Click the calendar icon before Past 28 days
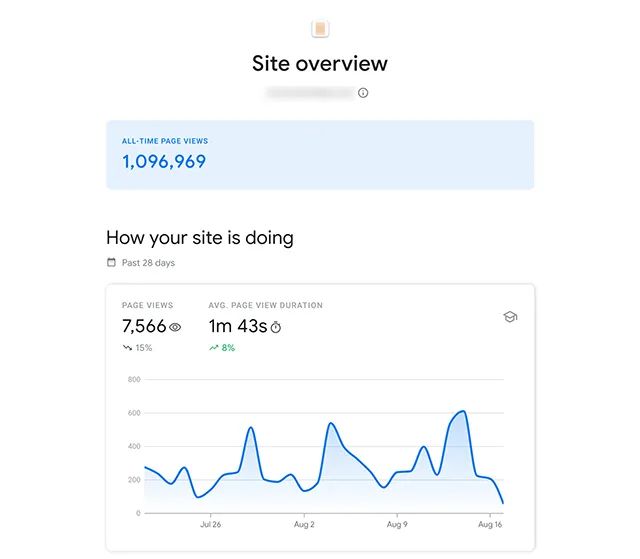 pyautogui.click(x=111, y=263)
